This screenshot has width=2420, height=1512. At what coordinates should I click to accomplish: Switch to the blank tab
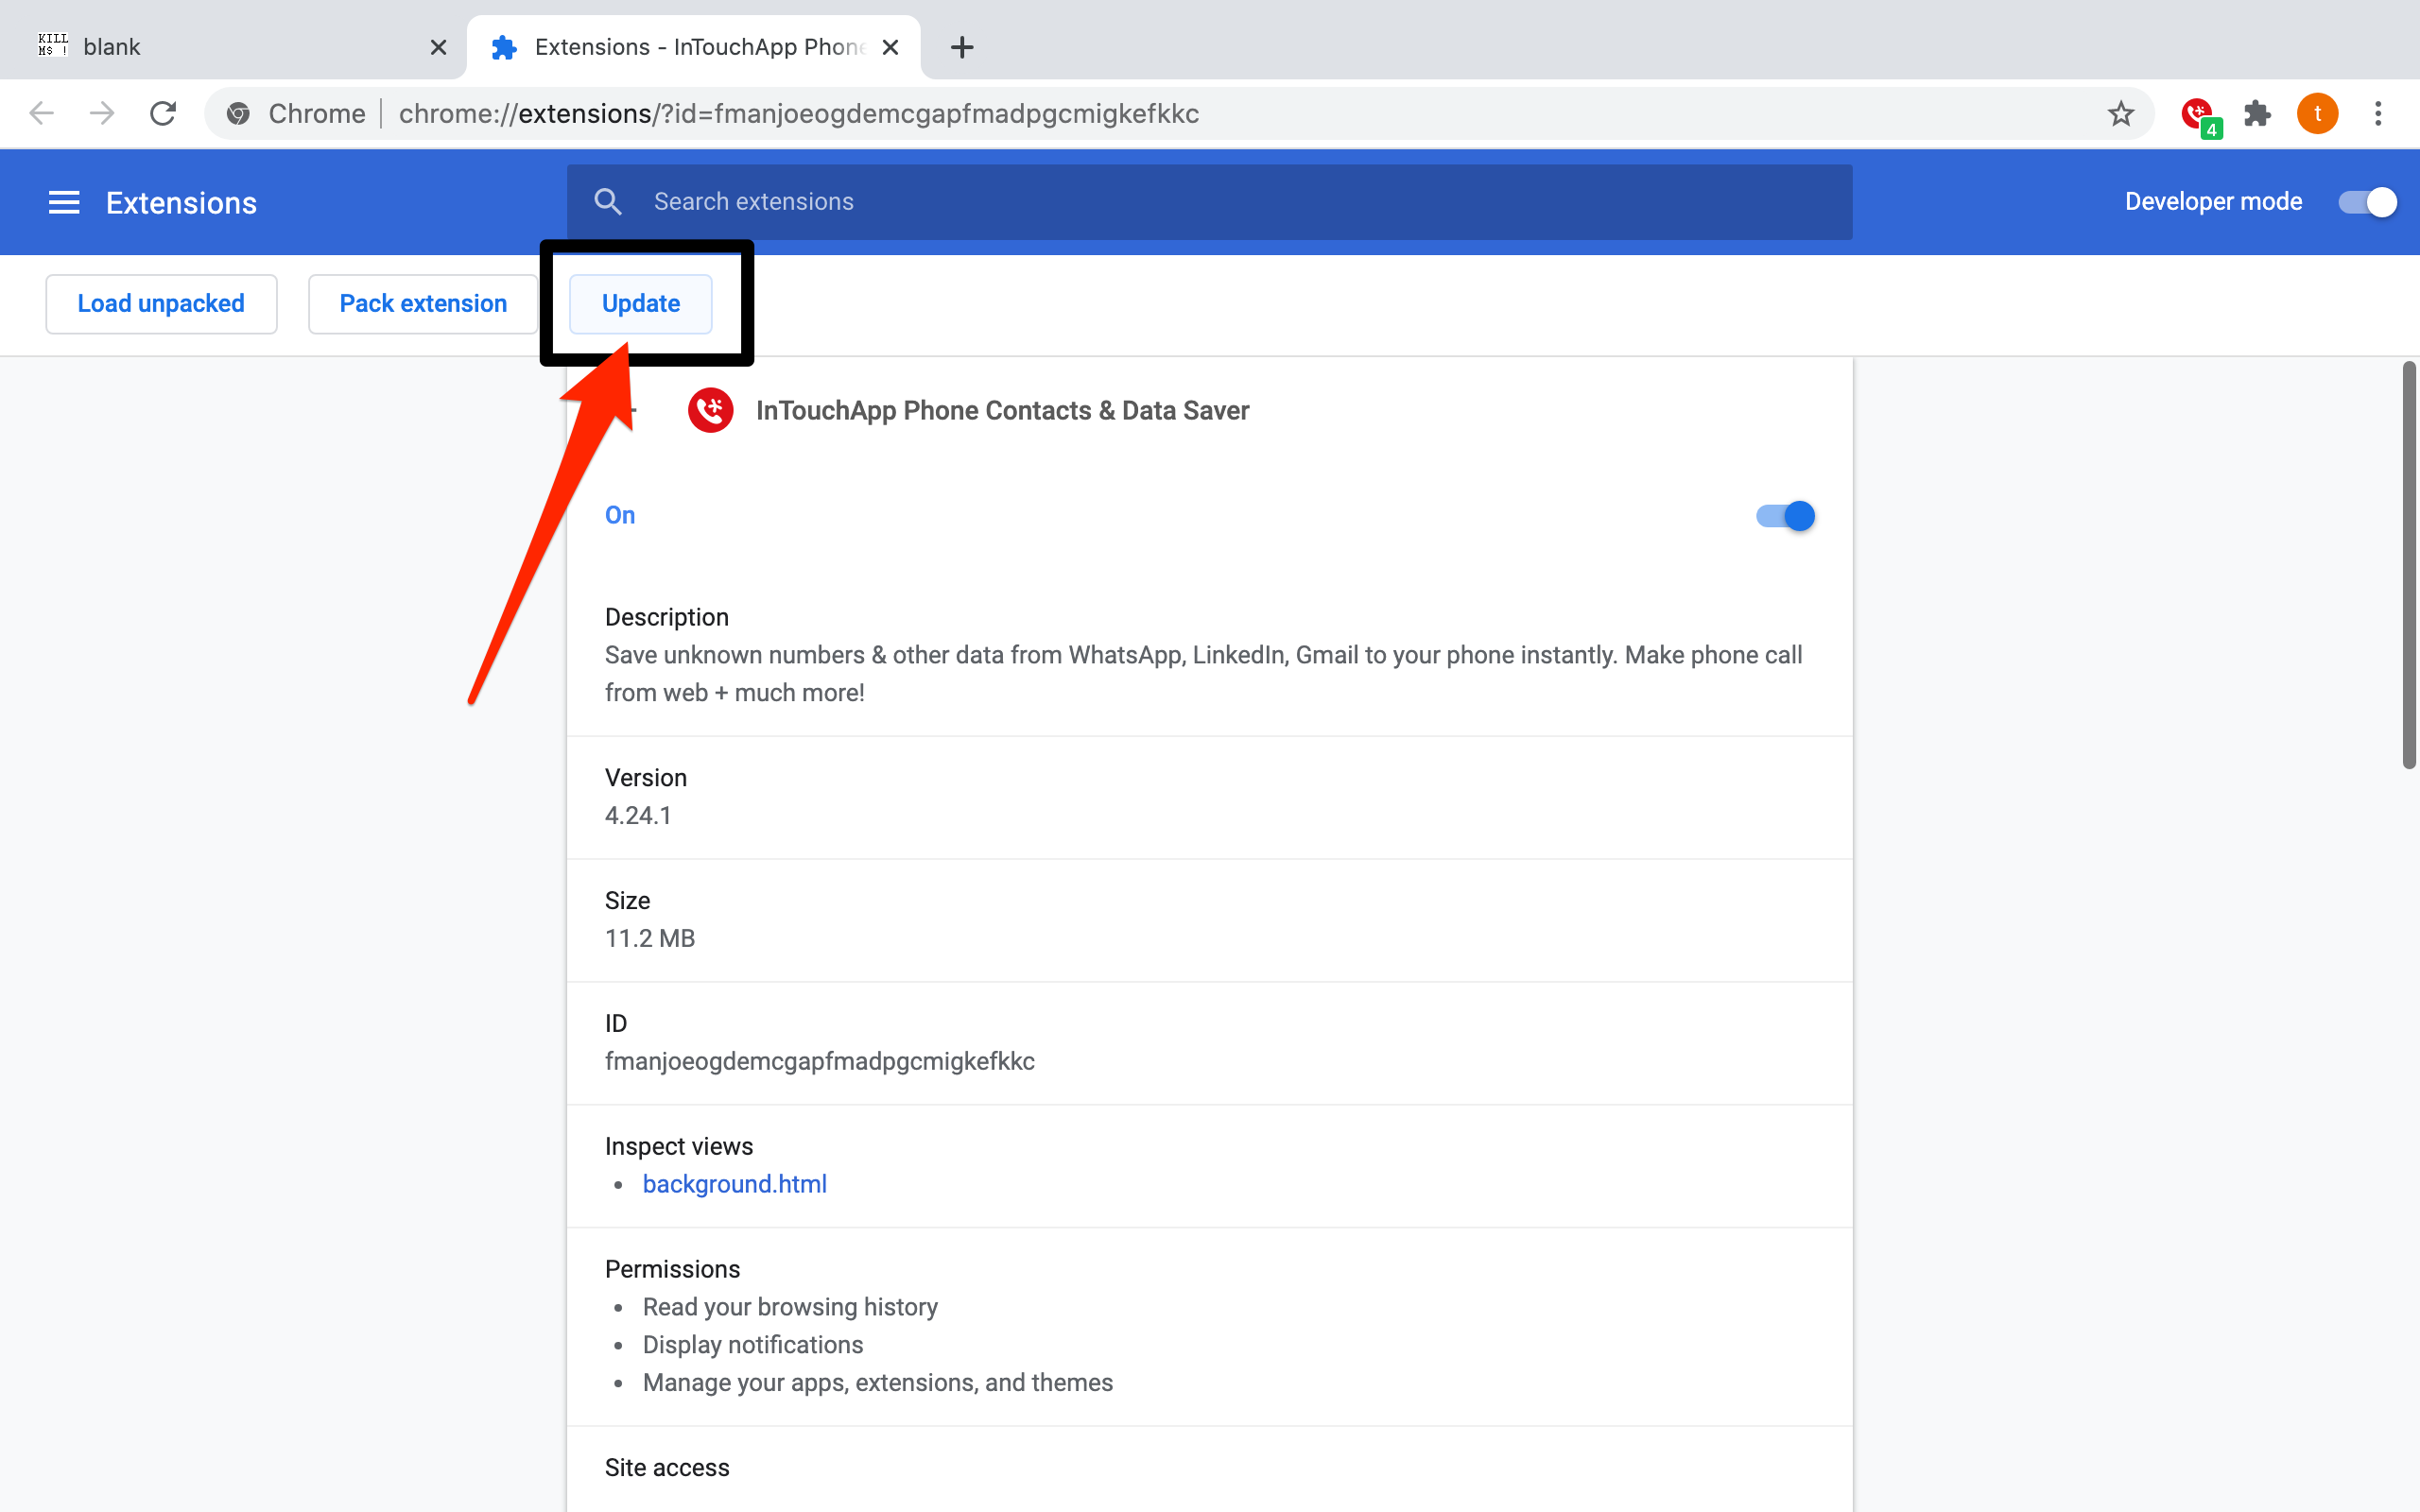click(x=230, y=47)
